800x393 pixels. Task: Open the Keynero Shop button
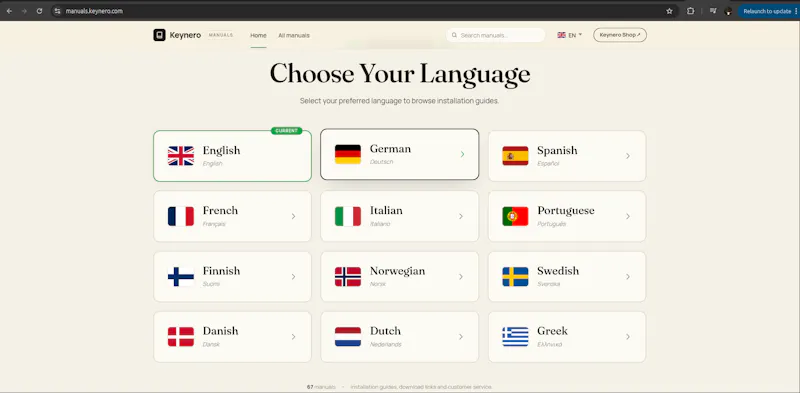pos(620,35)
